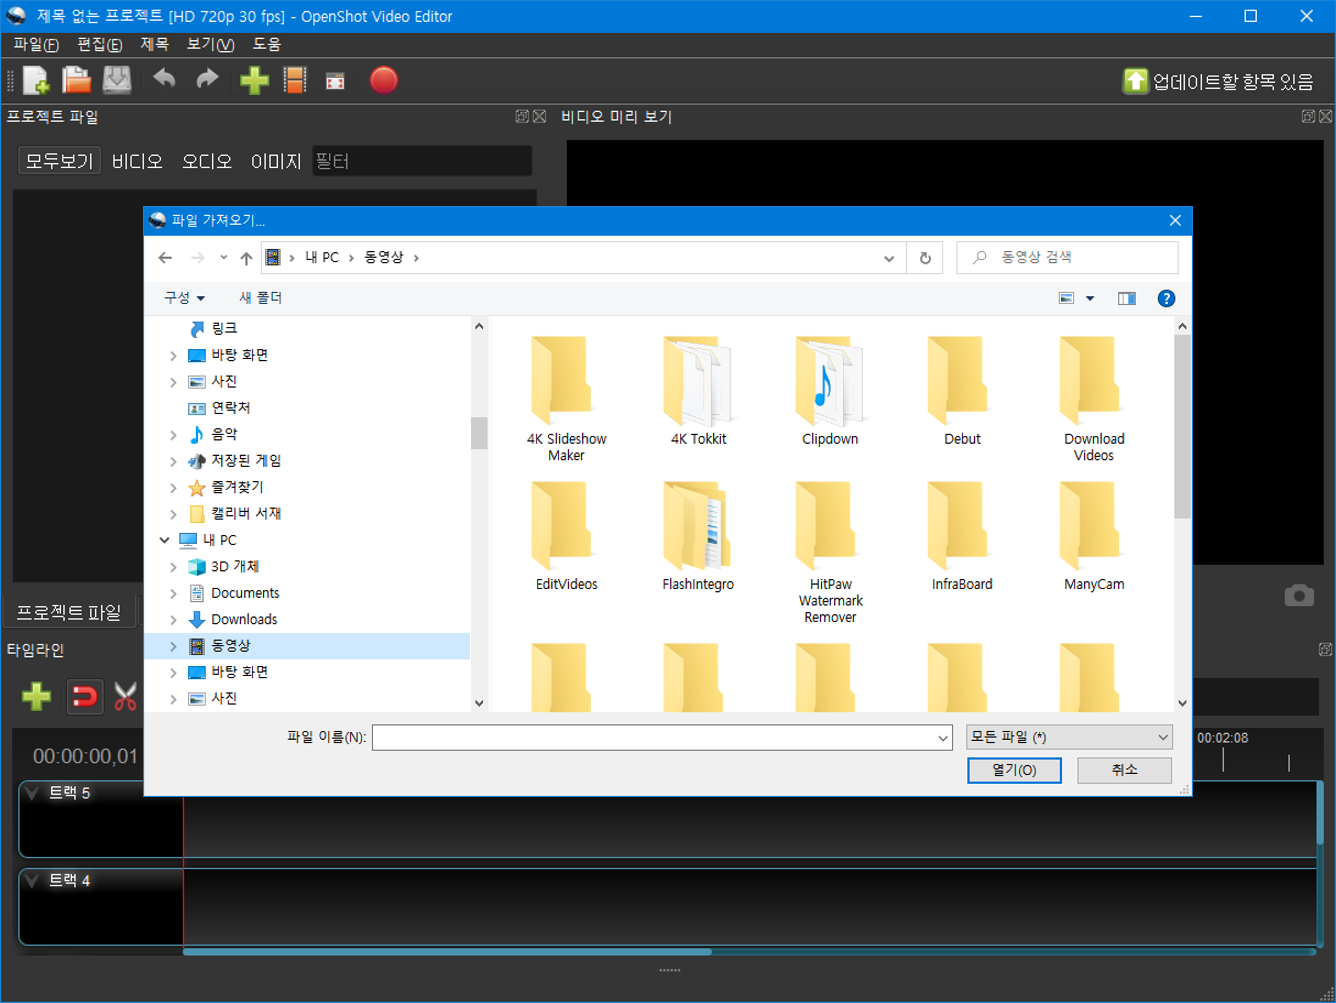Click the dialog Up one level arrow

tap(246, 258)
